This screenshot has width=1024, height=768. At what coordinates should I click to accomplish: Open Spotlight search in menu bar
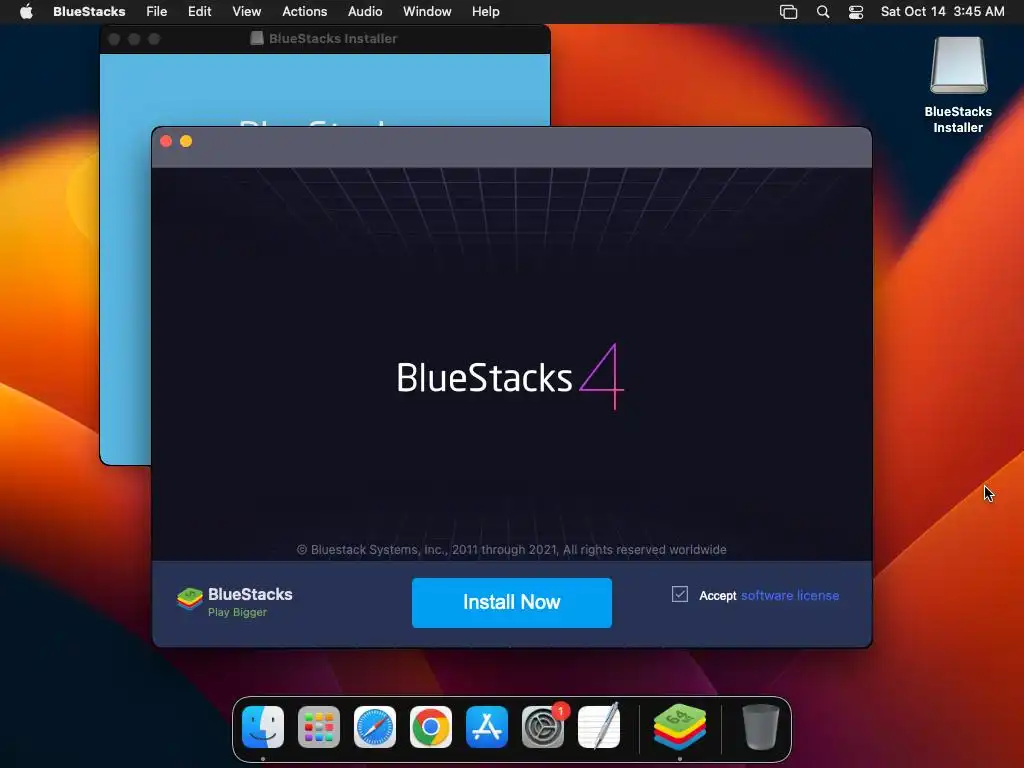(x=823, y=12)
